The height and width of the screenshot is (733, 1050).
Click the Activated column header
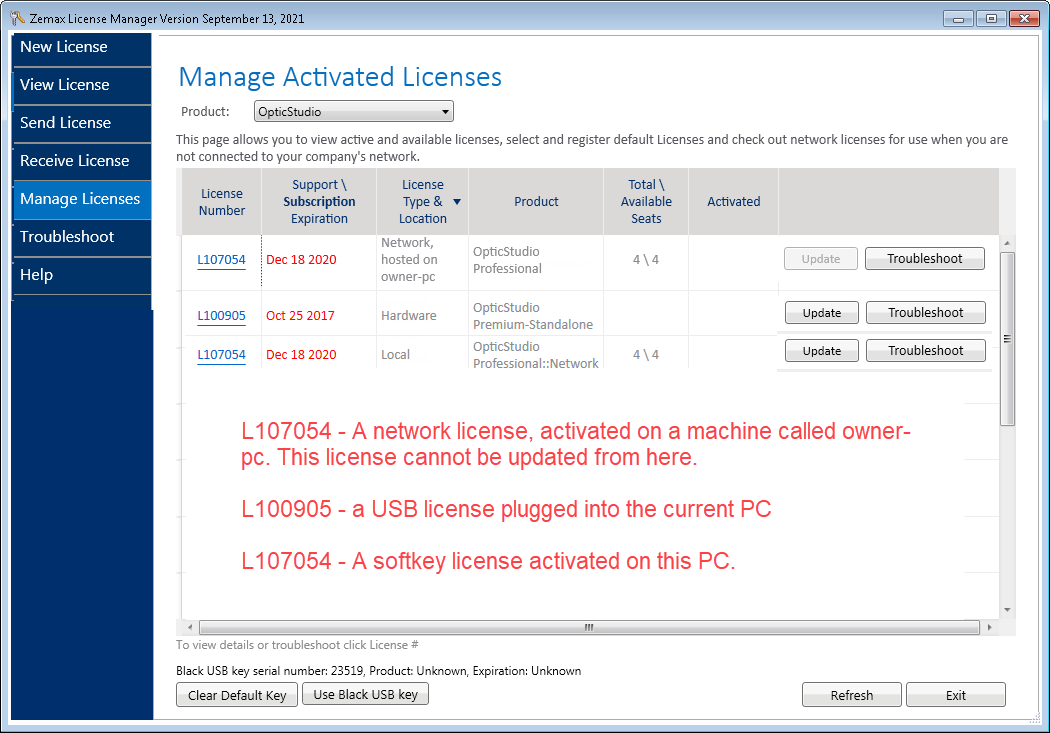tap(733, 201)
